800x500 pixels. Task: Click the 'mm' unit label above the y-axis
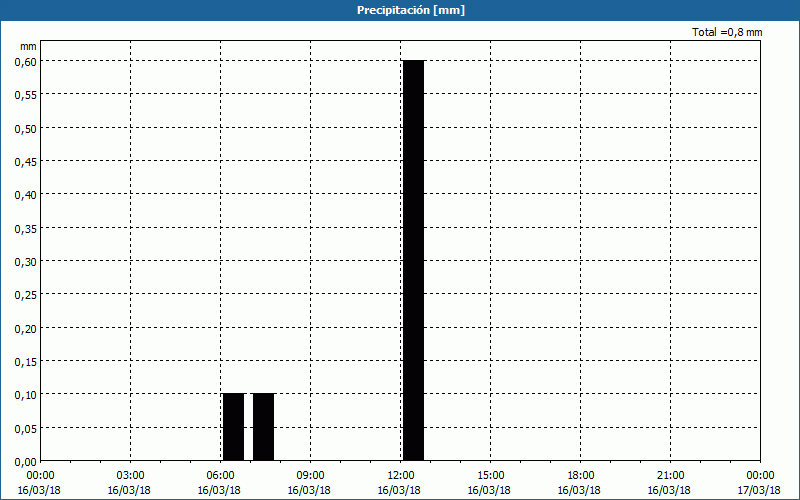[x=28, y=46]
